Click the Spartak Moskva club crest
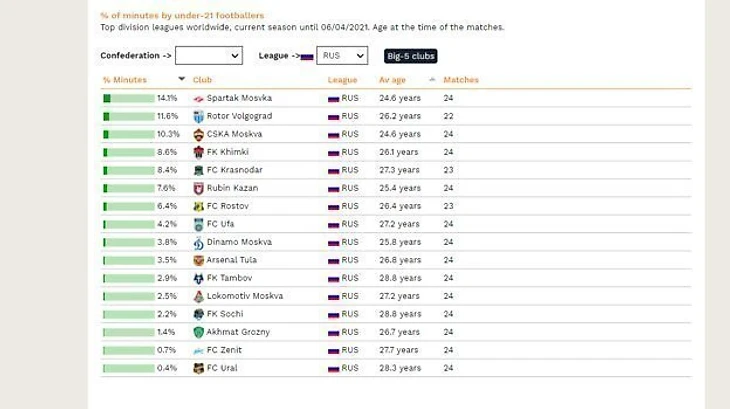Viewport: 730px width, 409px height. coord(198,99)
